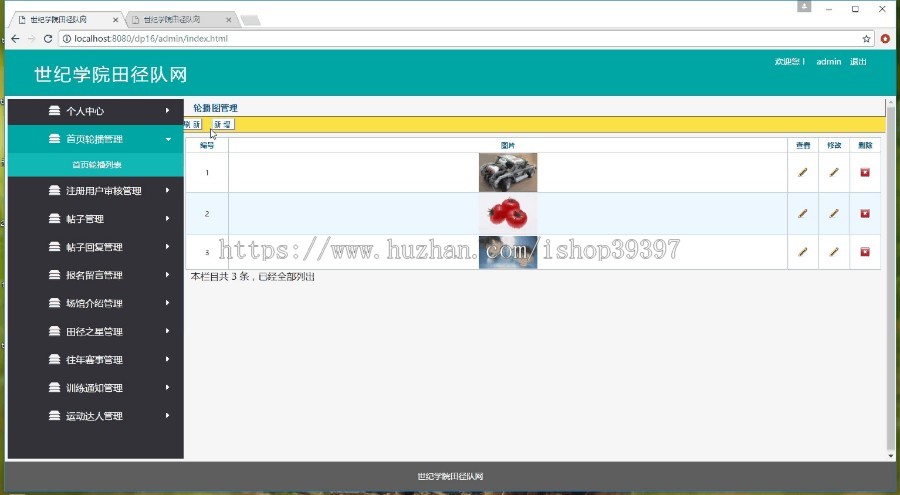Click the tomato thumbnail in row 2
This screenshot has height=495, width=900.
508,214
